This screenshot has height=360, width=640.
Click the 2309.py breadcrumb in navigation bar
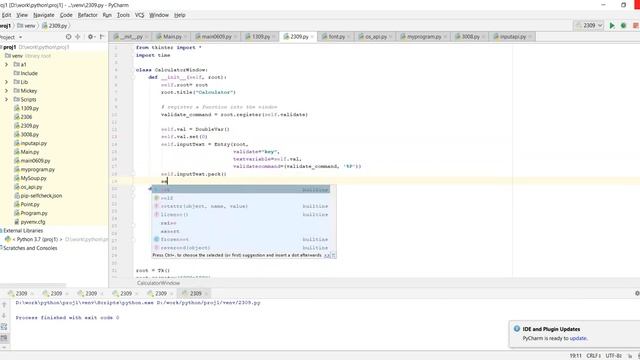(x=55, y=26)
